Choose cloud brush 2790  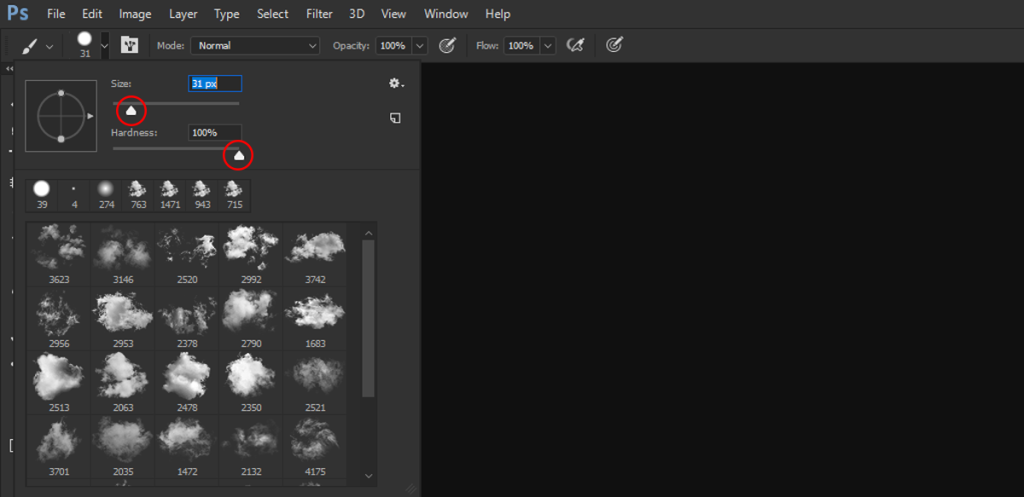[x=251, y=318]
